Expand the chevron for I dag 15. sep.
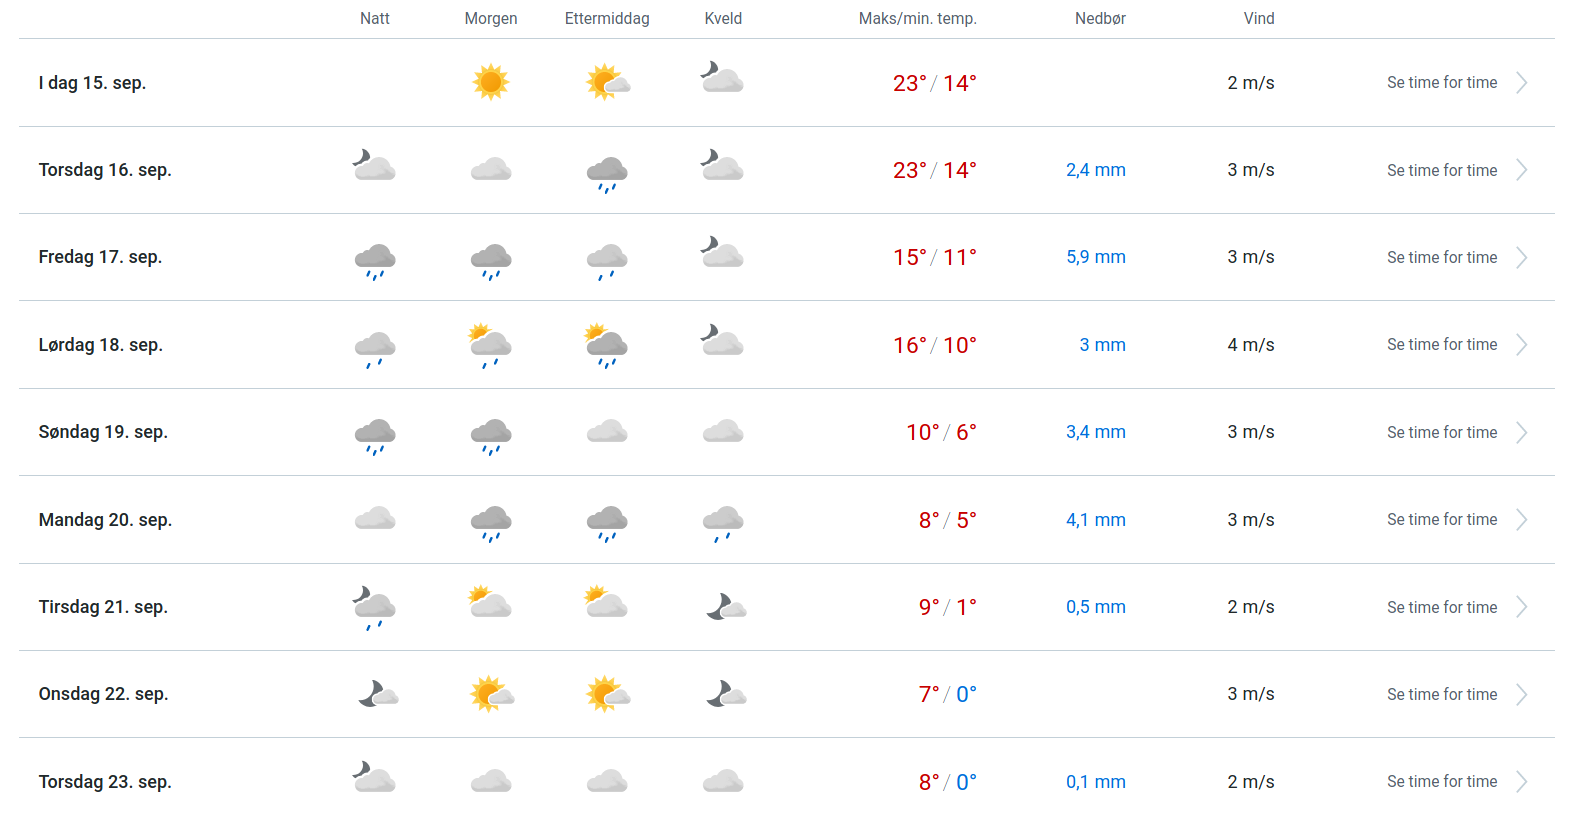The image size is (1574, 825). click(1521, 83)
